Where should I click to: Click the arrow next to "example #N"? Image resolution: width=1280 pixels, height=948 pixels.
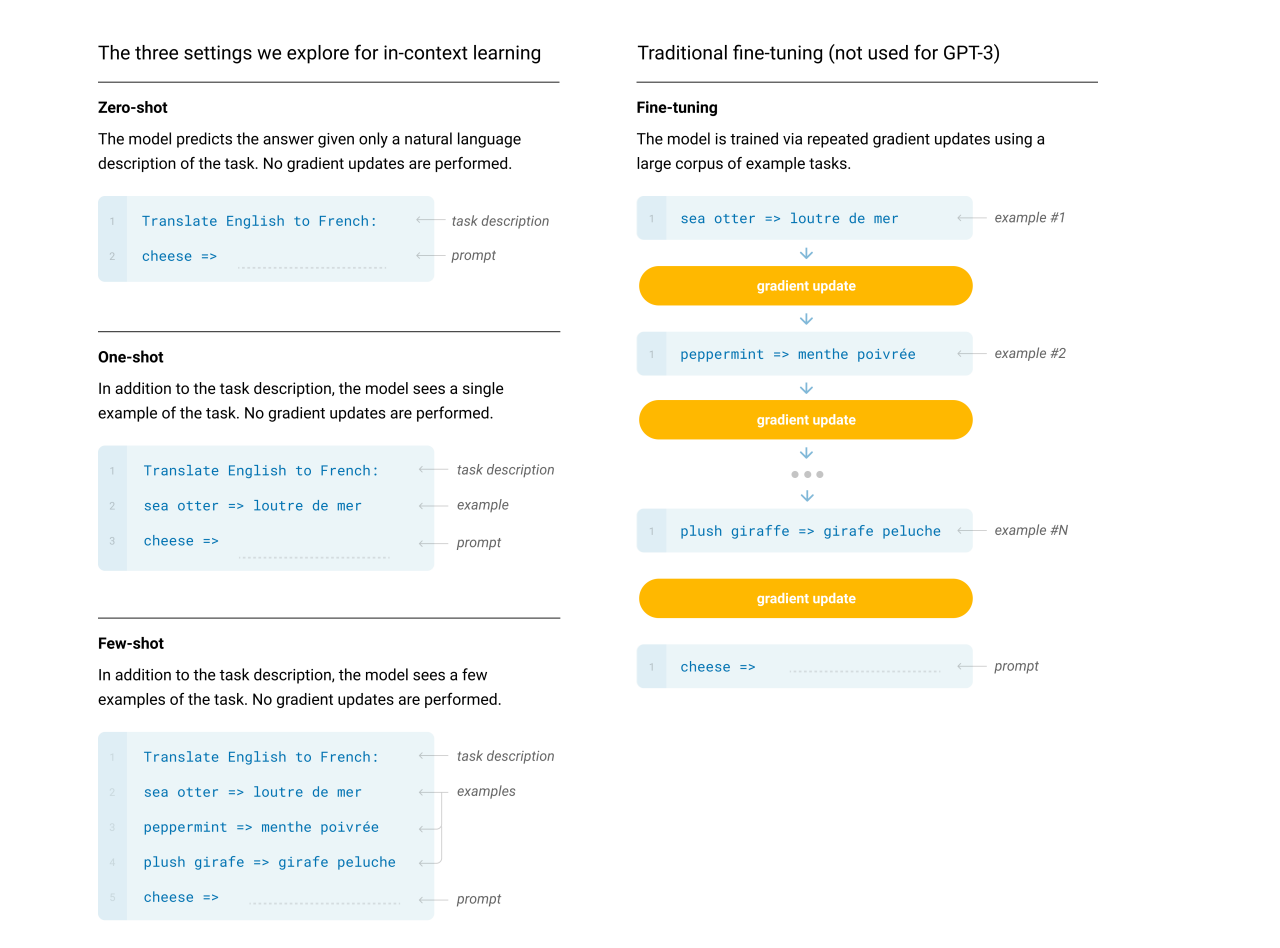970,531
